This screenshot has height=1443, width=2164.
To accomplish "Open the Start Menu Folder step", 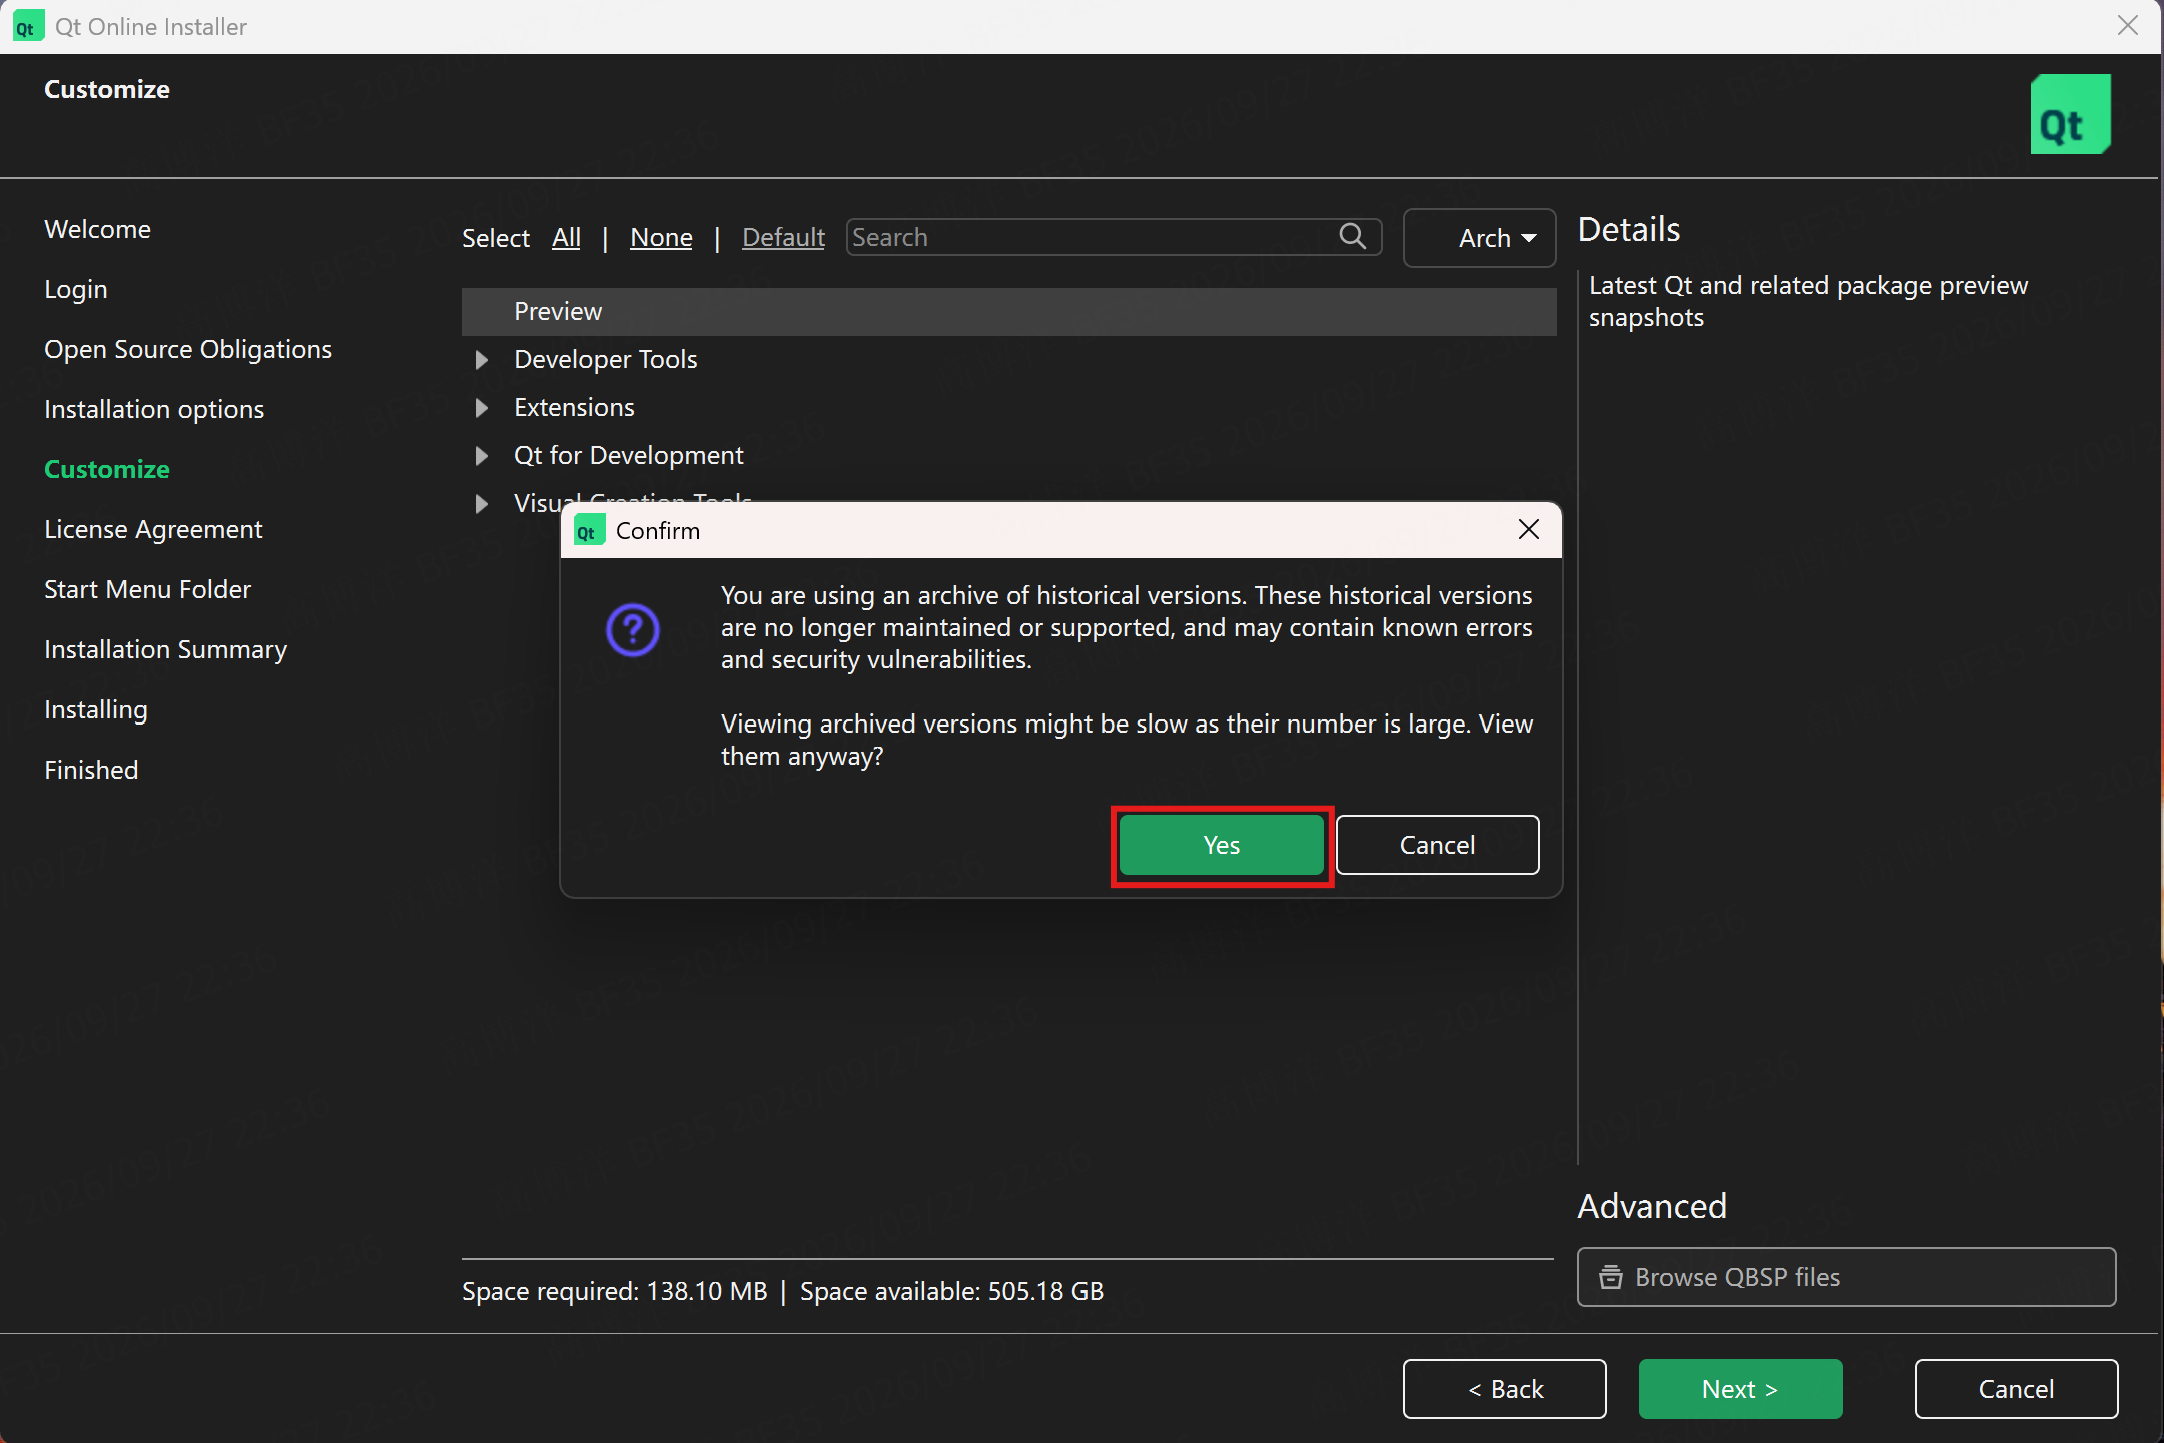I will coord(147,589).
